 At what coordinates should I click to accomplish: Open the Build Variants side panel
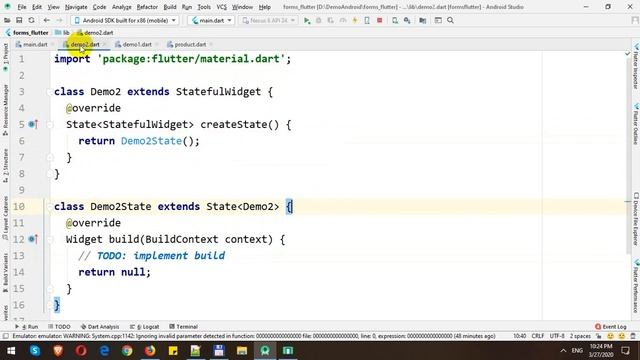(5, 272)
